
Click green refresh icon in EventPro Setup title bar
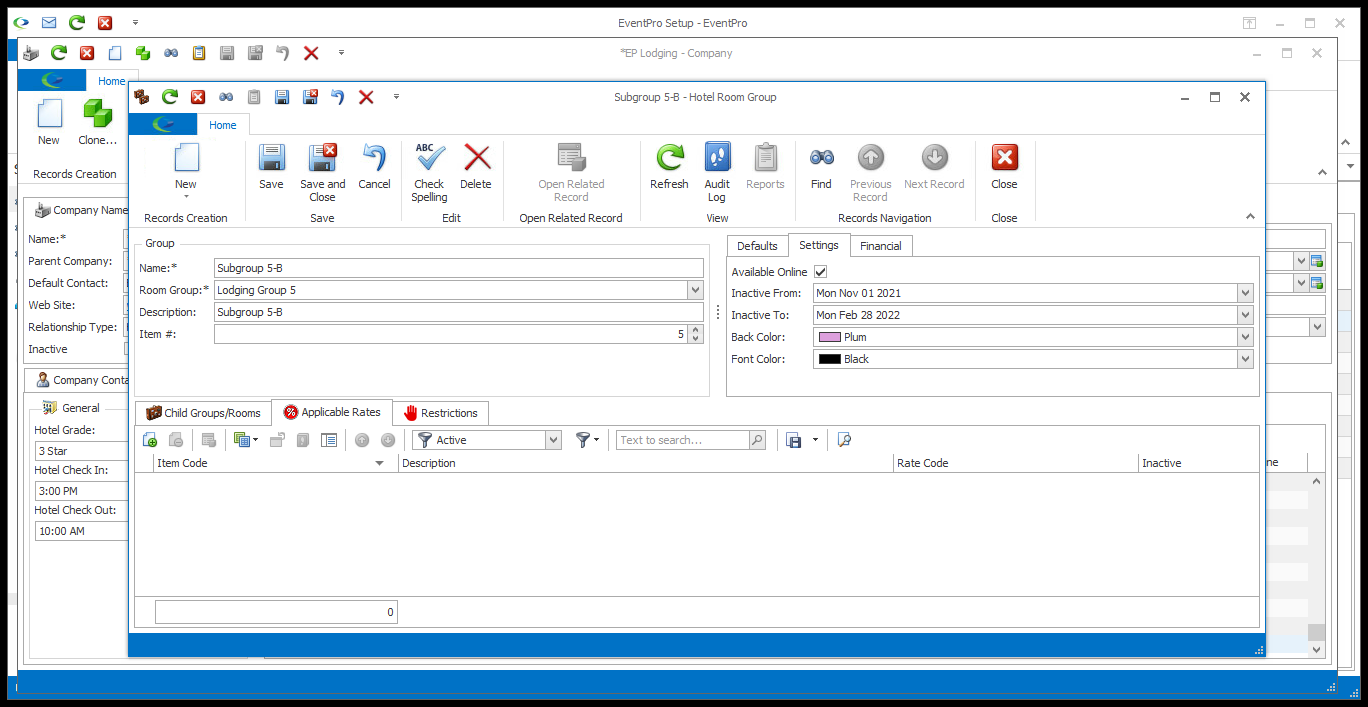click(x=77, y=23)
